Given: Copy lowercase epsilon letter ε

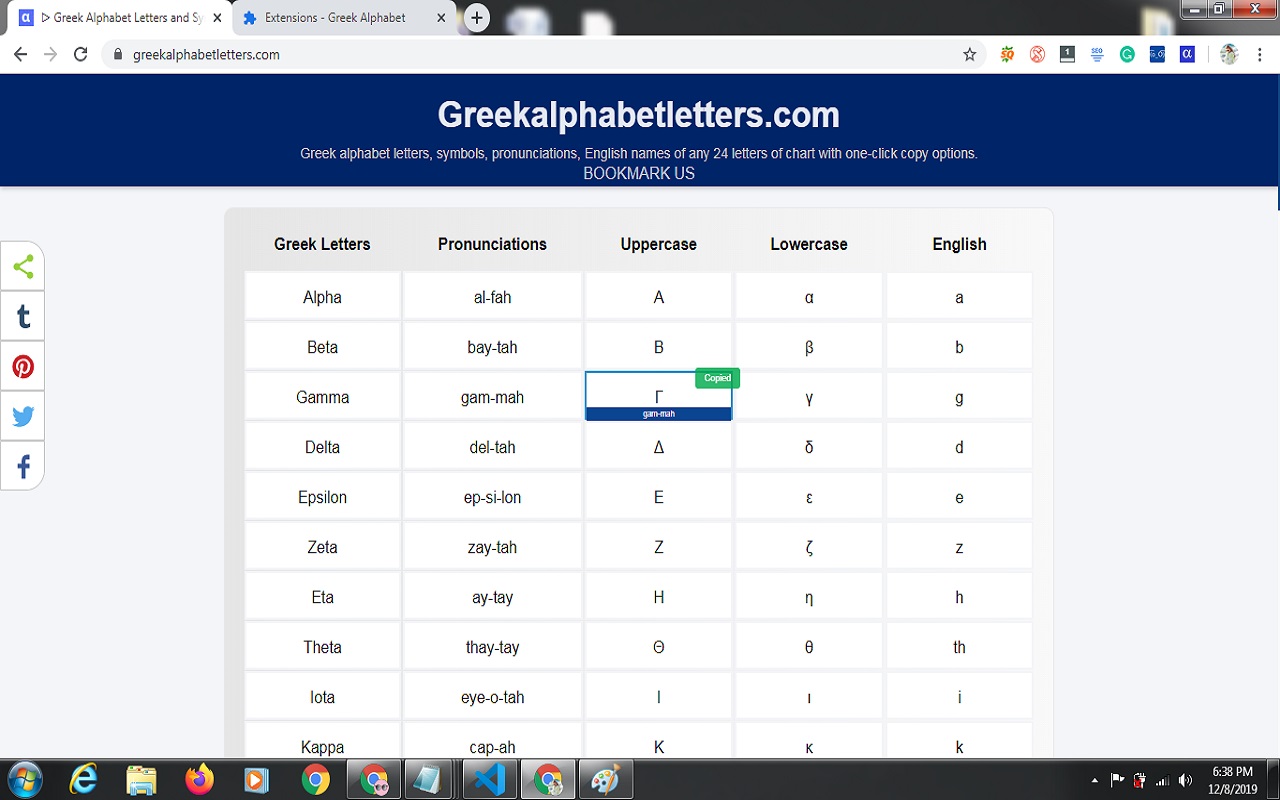Looking at the screenshot, I should coord(809,497).
